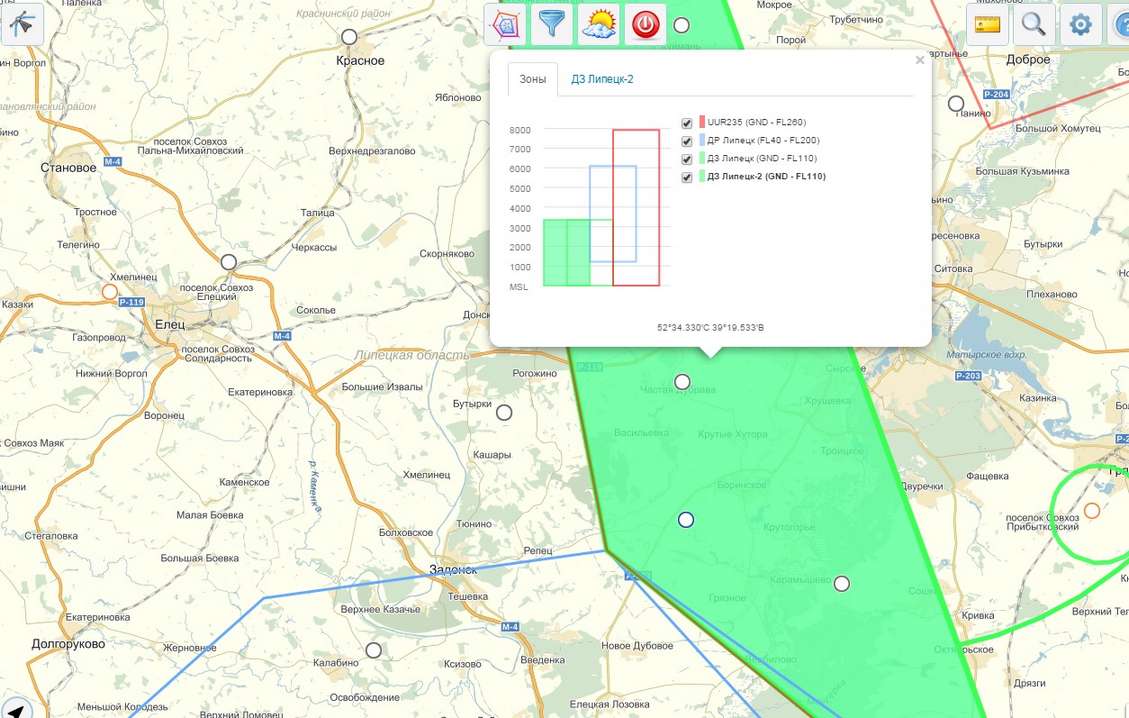Open the magnifying glass search
1129x718 pixels.
[x=1033, y=24]
